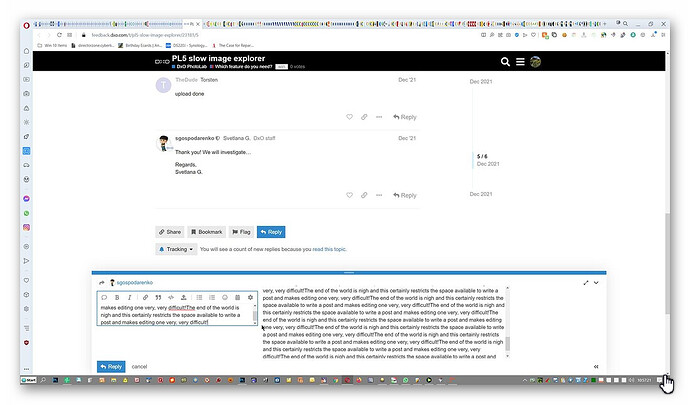Insert a blockquote with the quote icon
The width and height of the screenshot is (690, 405).
pyautogui.click(x=158, y=298)
